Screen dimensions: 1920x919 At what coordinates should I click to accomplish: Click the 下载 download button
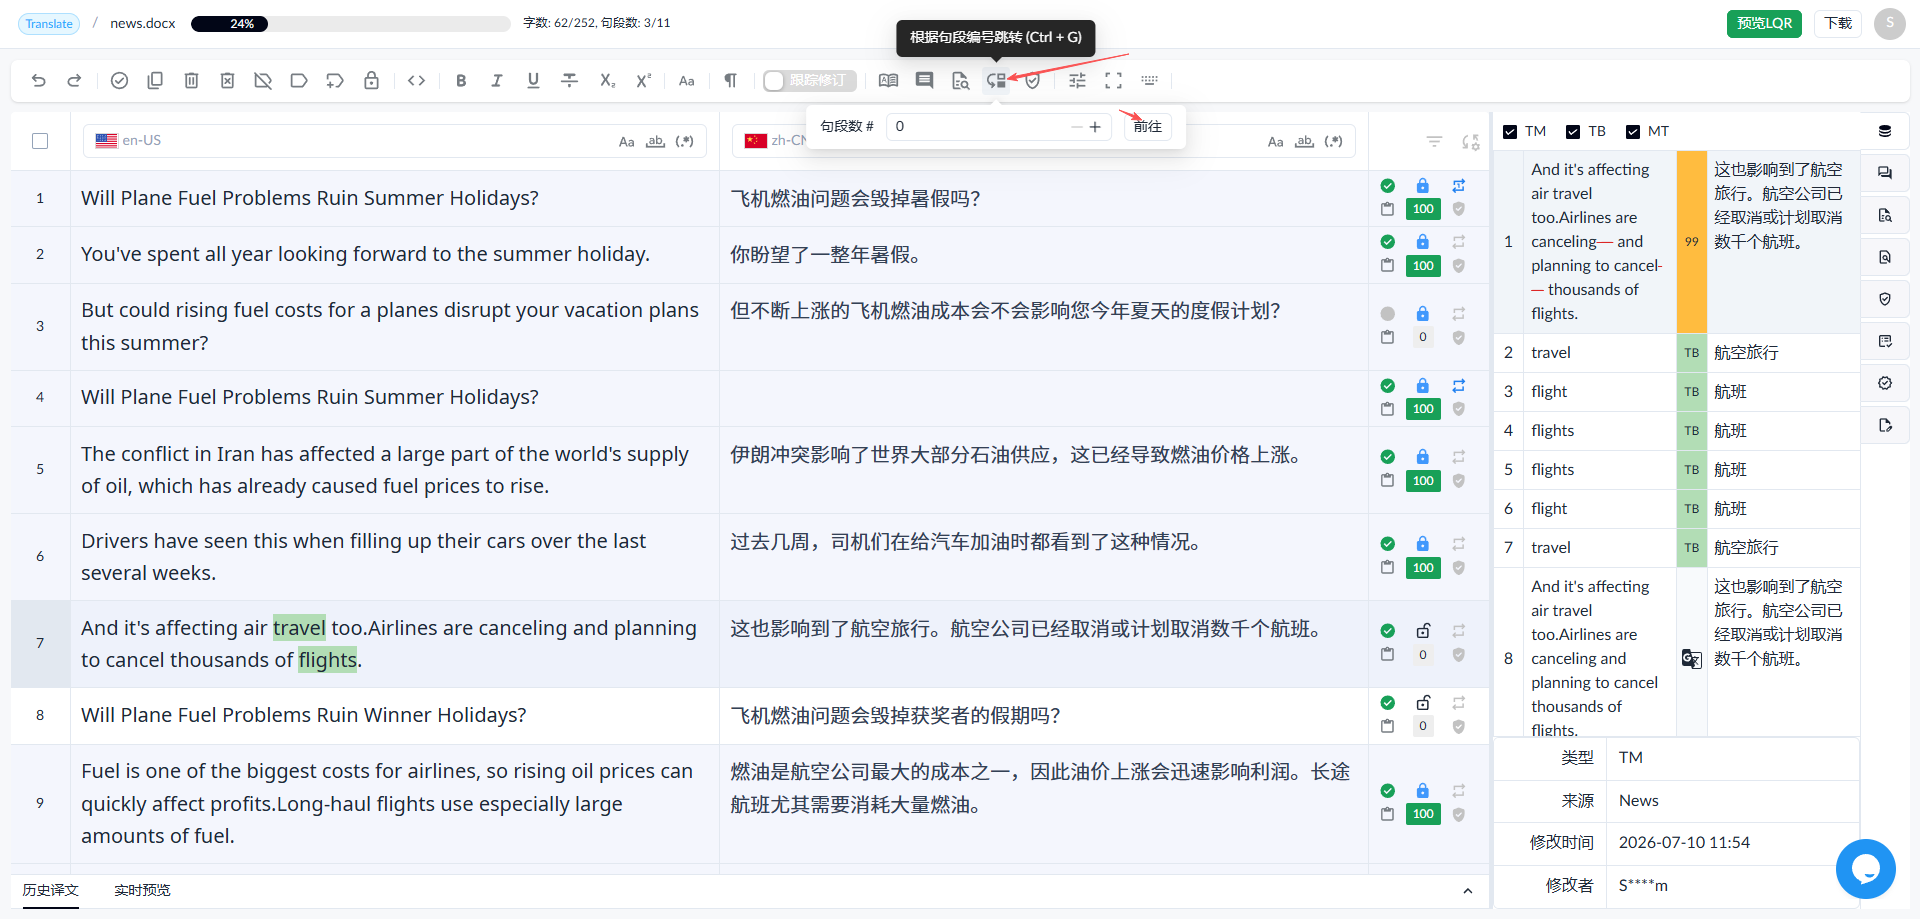click(1838, 23)
